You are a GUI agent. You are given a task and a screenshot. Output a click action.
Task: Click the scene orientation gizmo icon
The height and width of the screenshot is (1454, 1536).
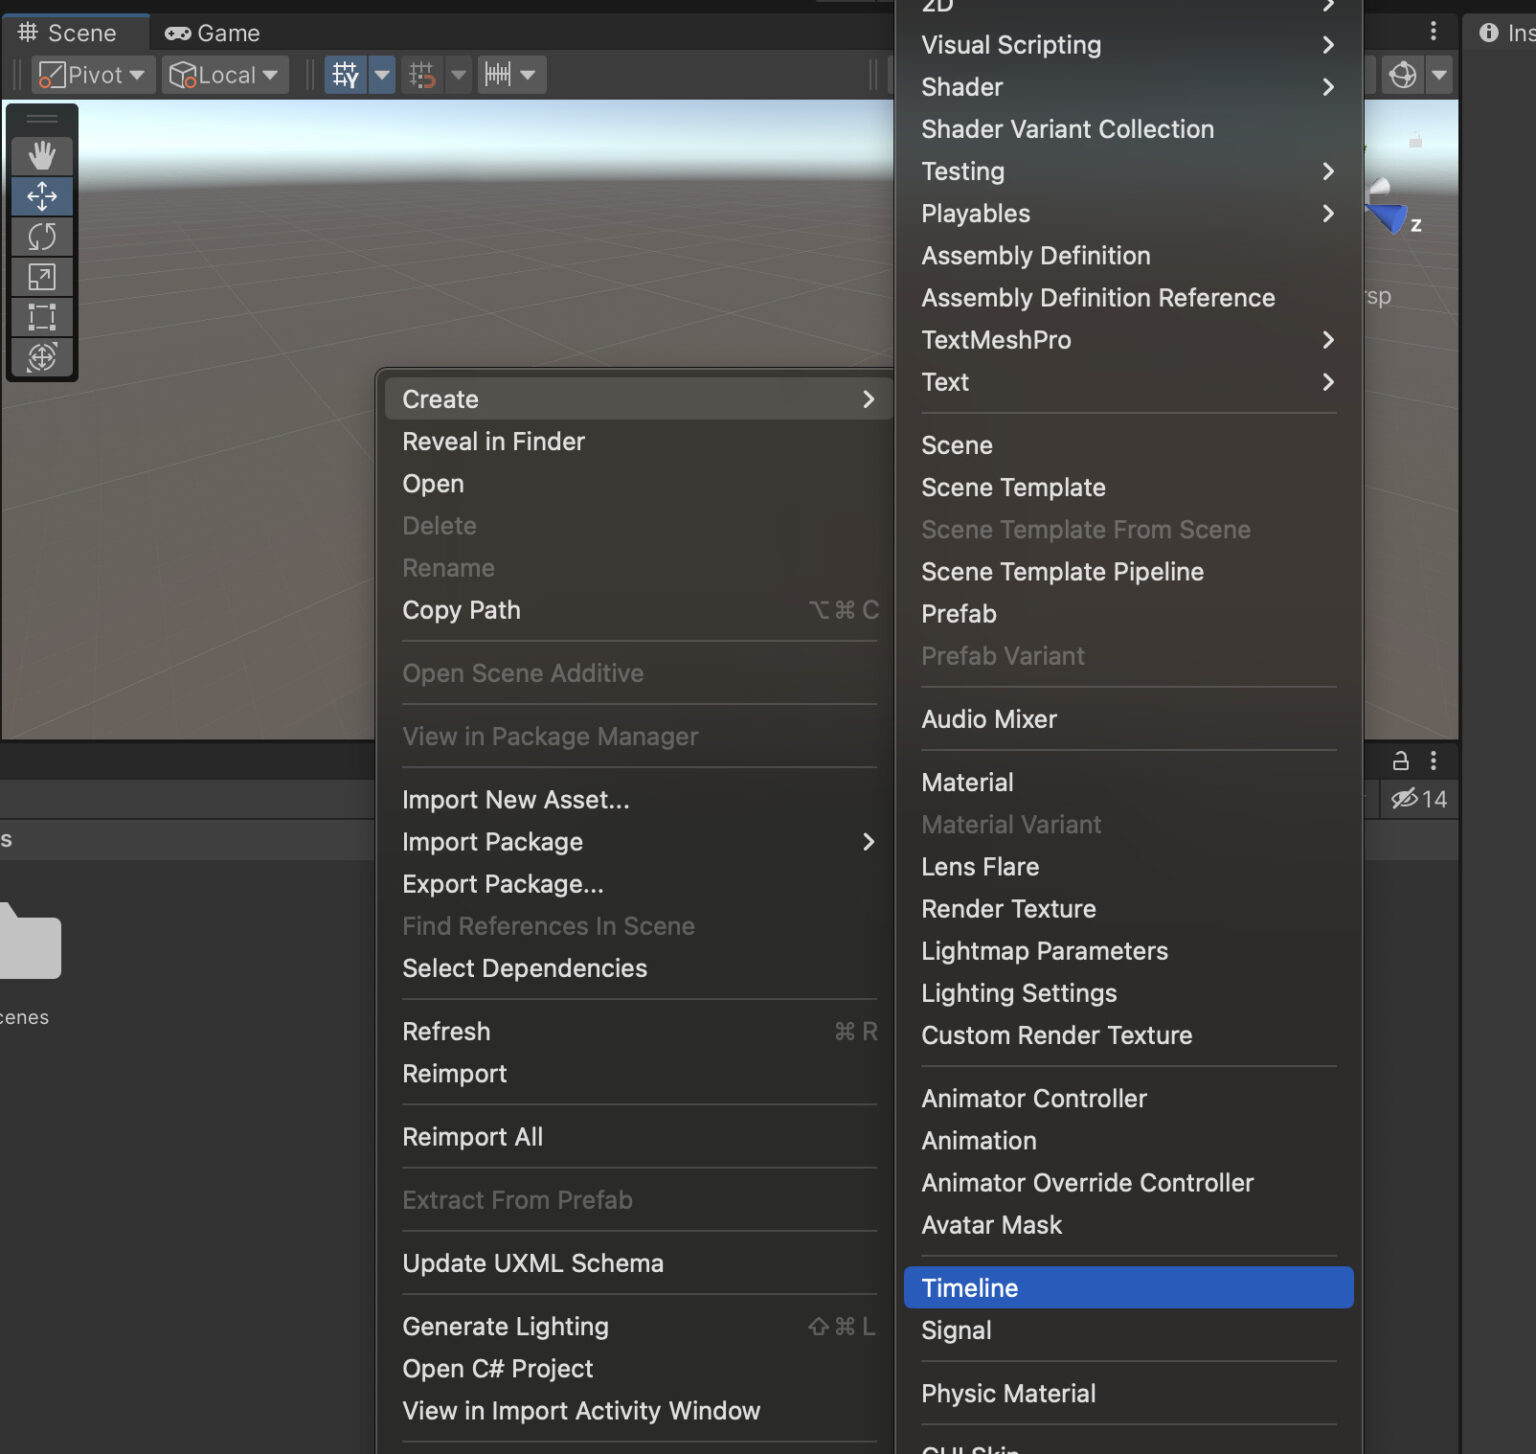[1403, 74]
